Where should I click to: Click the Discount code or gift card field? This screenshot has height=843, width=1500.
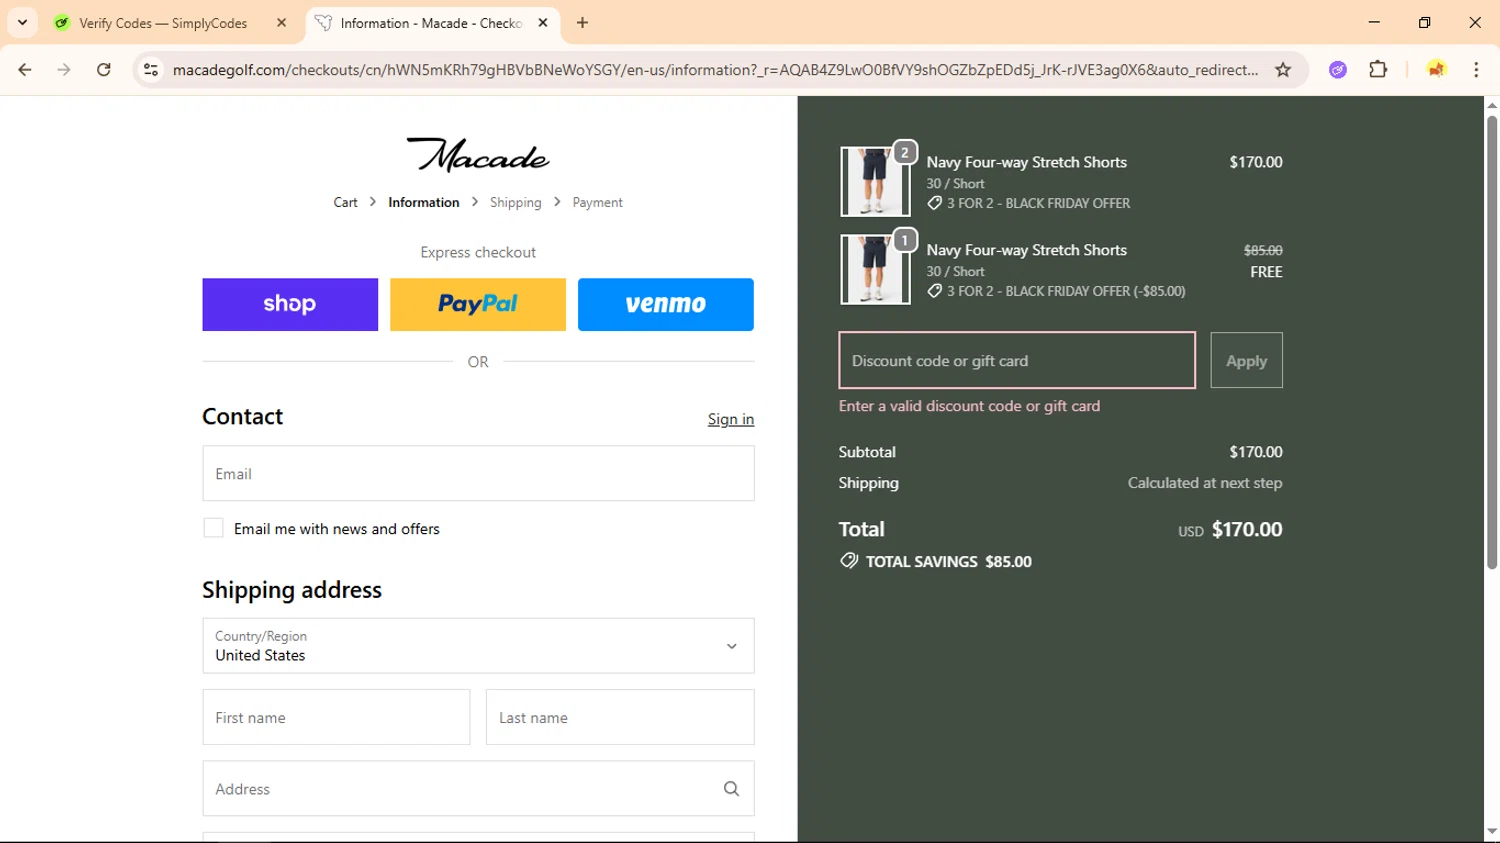coord(1017,360)
